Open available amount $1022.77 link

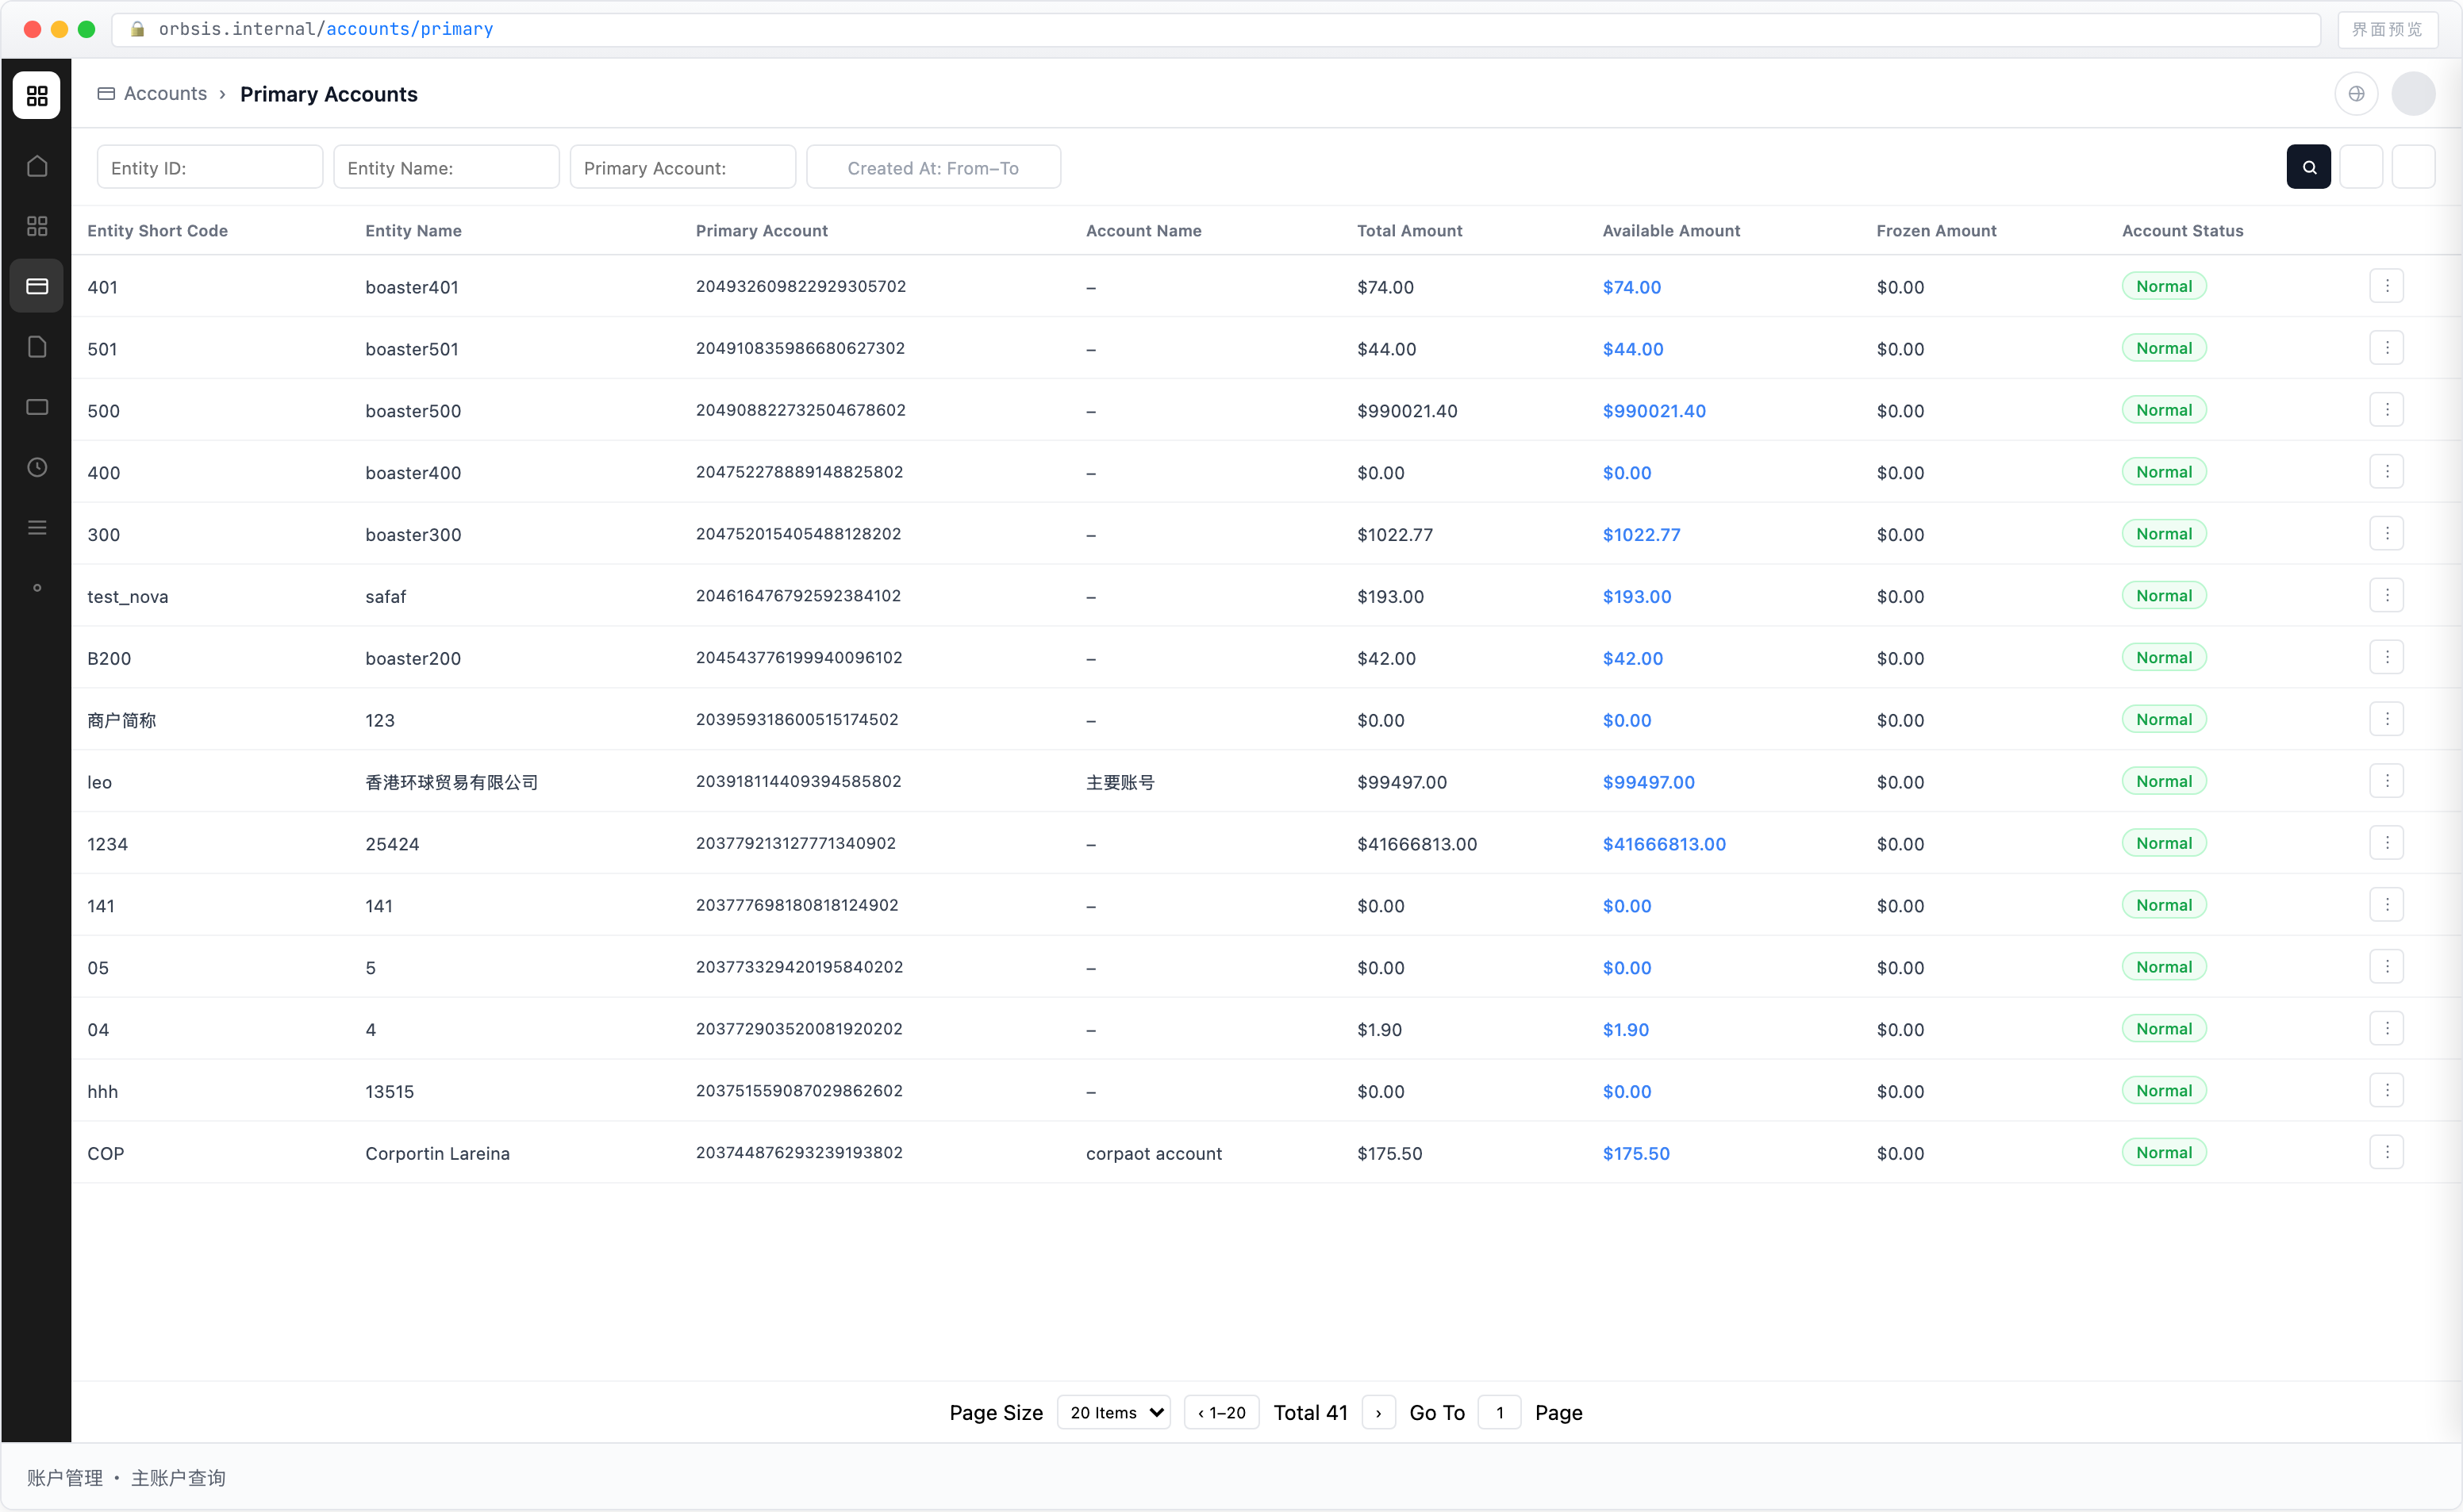click(x=1642, y=535)
